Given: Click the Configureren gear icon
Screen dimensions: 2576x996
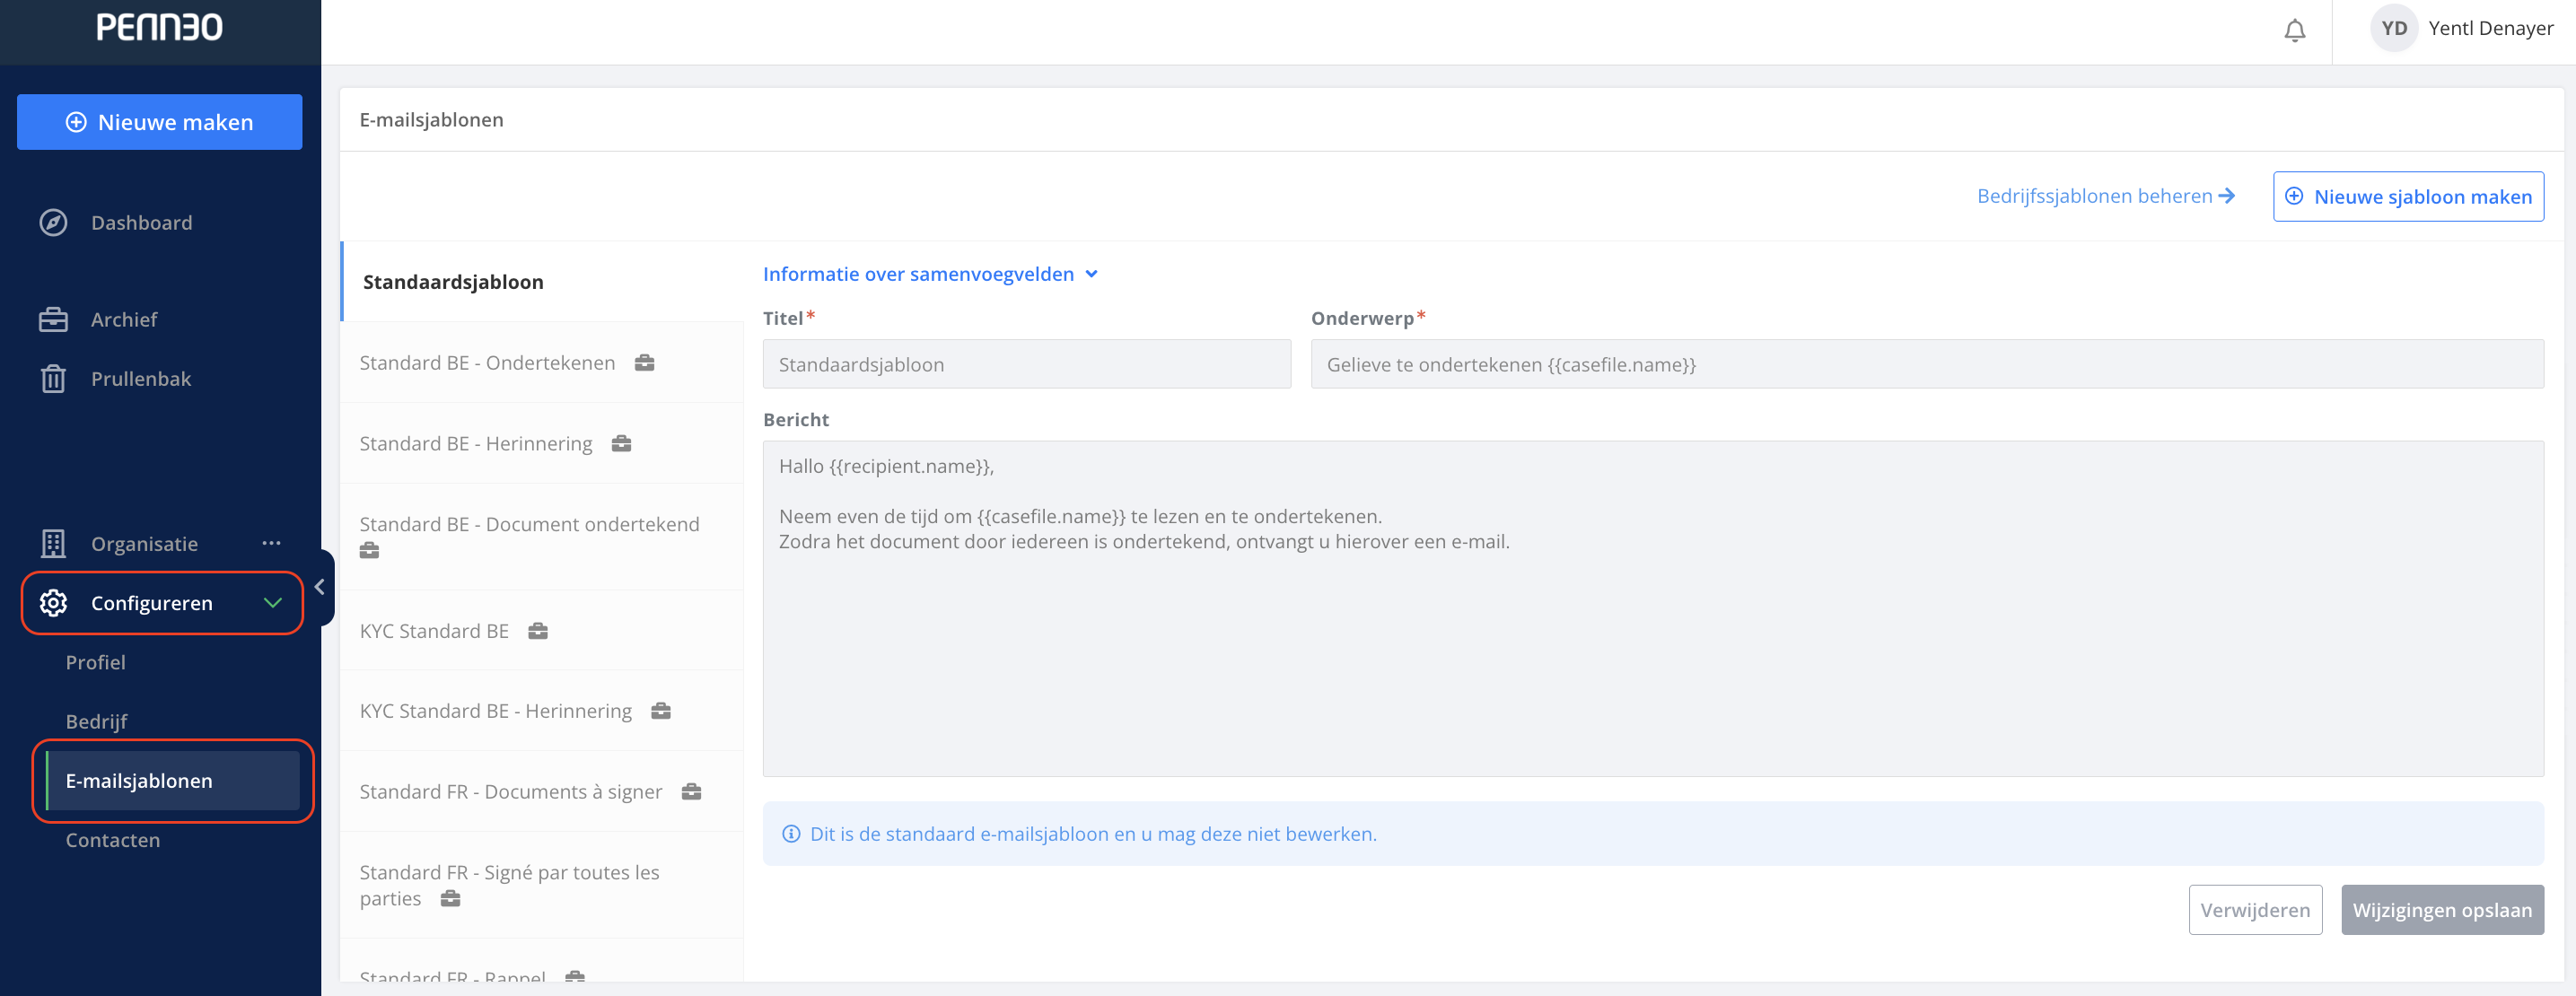Looking at the screenshot, I should tap(53, 602).
